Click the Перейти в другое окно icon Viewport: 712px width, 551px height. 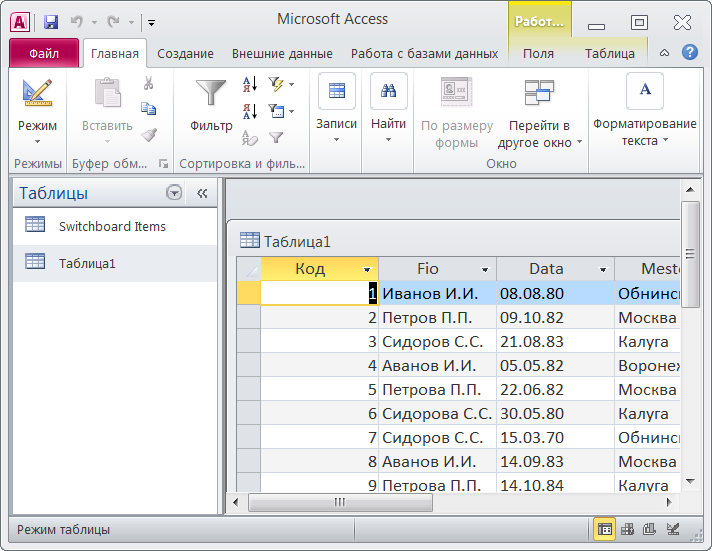click(539, 92)
